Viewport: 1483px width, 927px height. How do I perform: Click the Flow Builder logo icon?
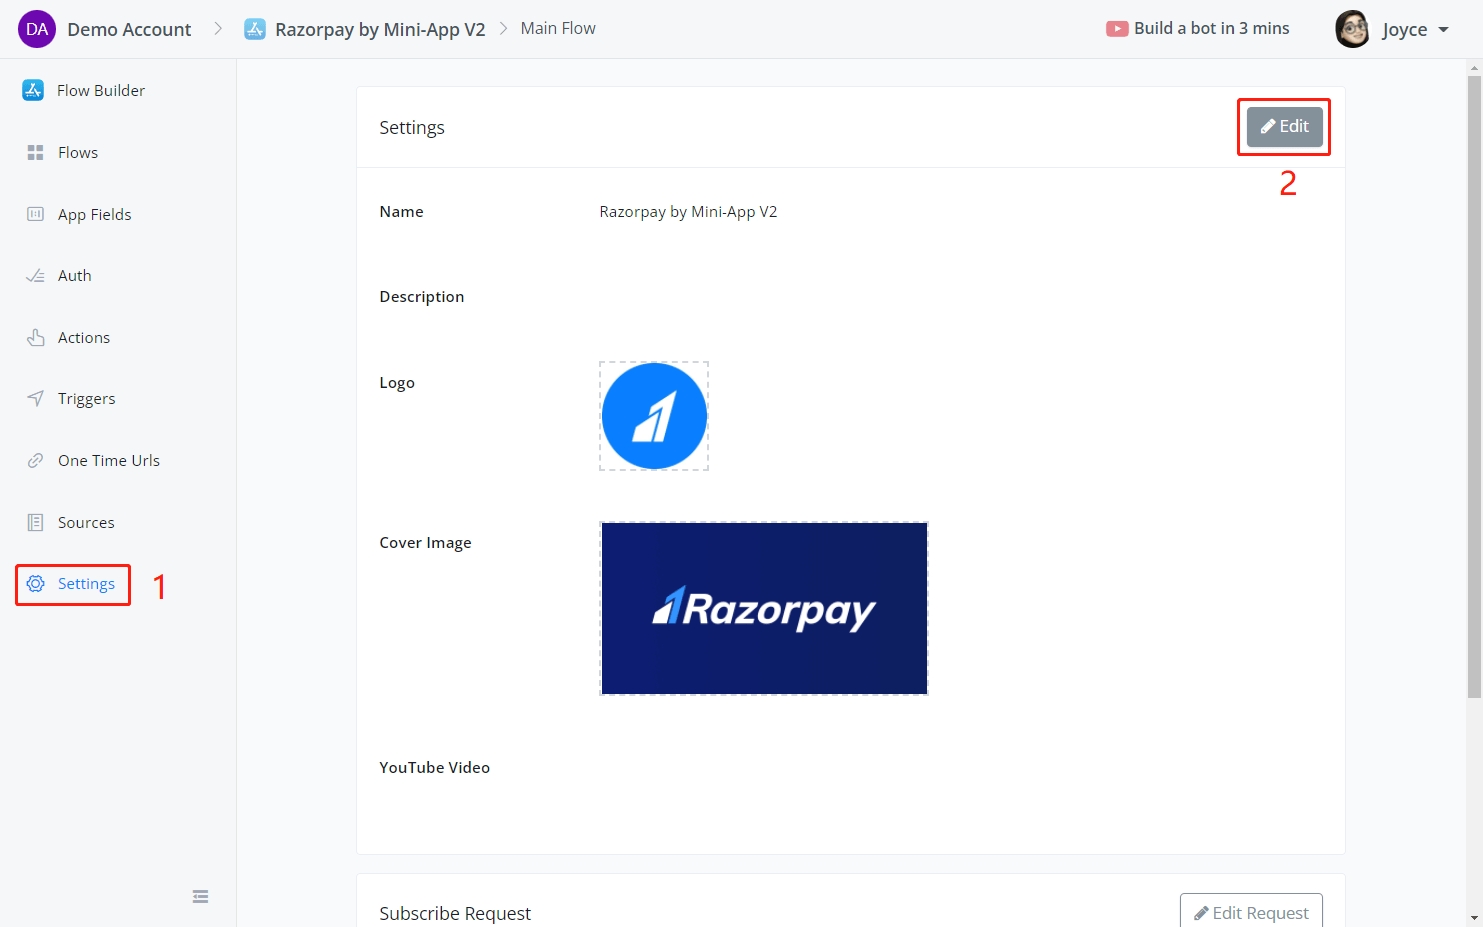point(33,90)
